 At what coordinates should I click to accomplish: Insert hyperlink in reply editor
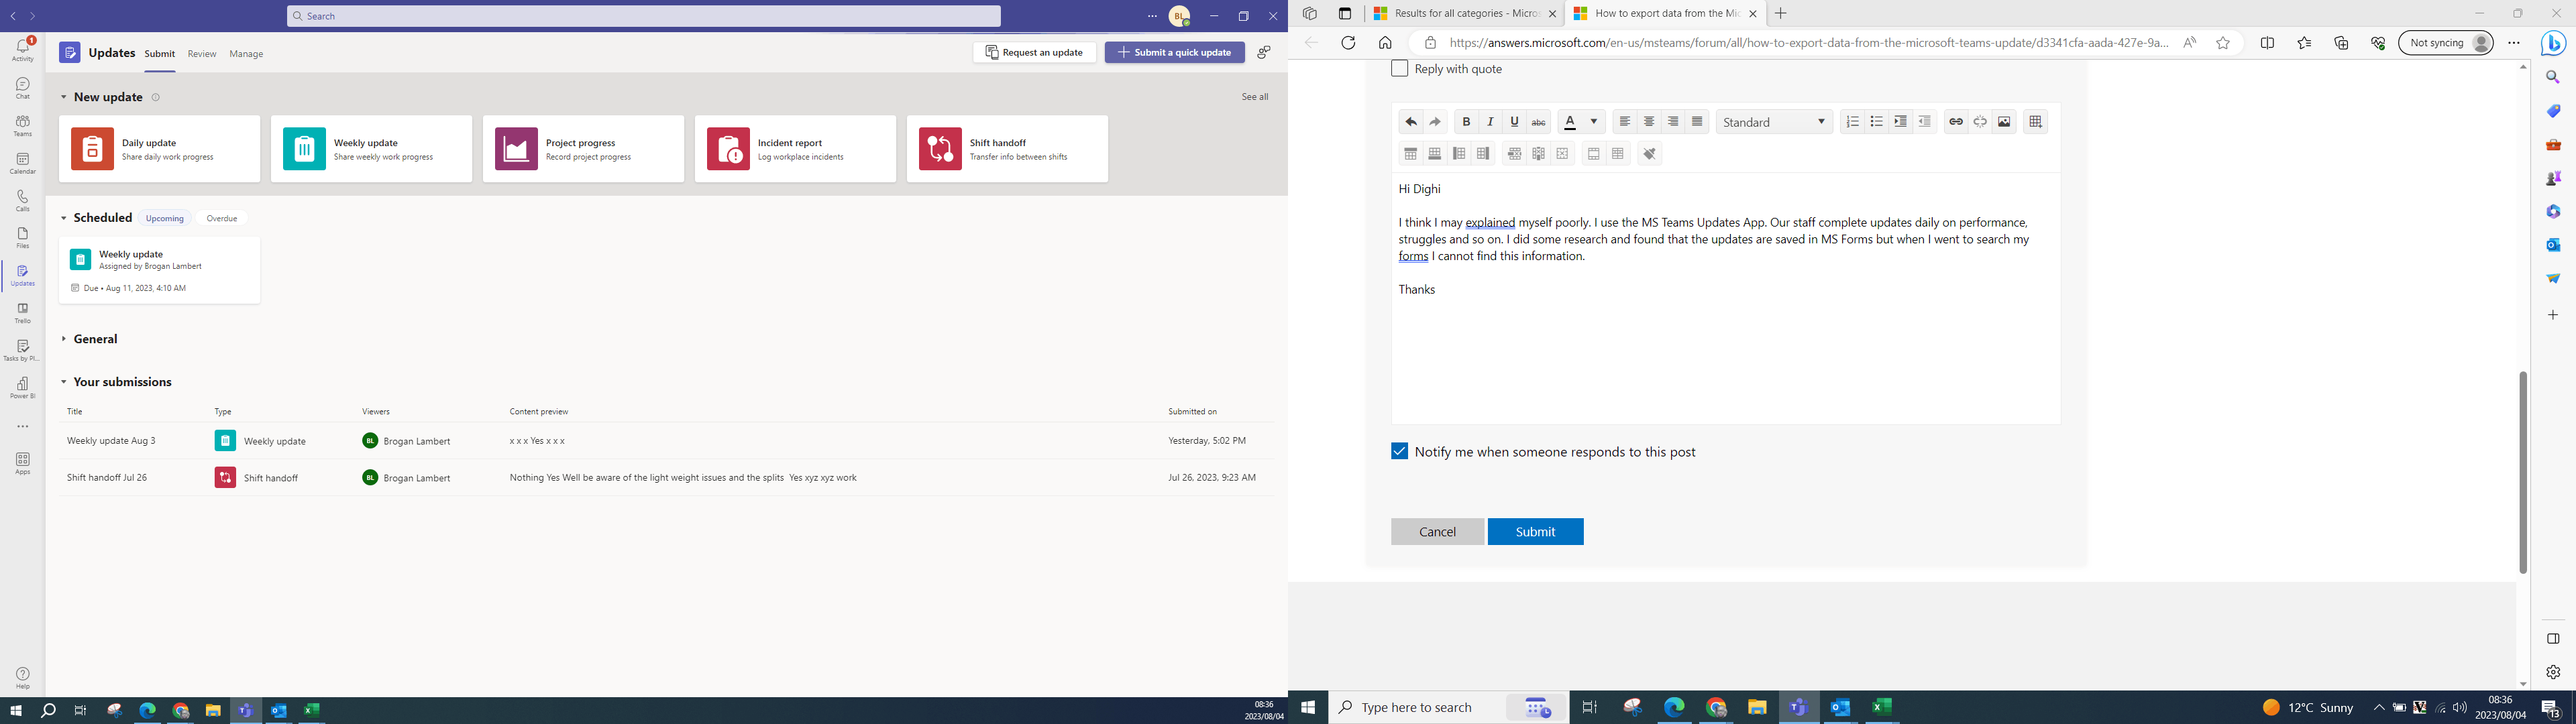click(1956, 122)
